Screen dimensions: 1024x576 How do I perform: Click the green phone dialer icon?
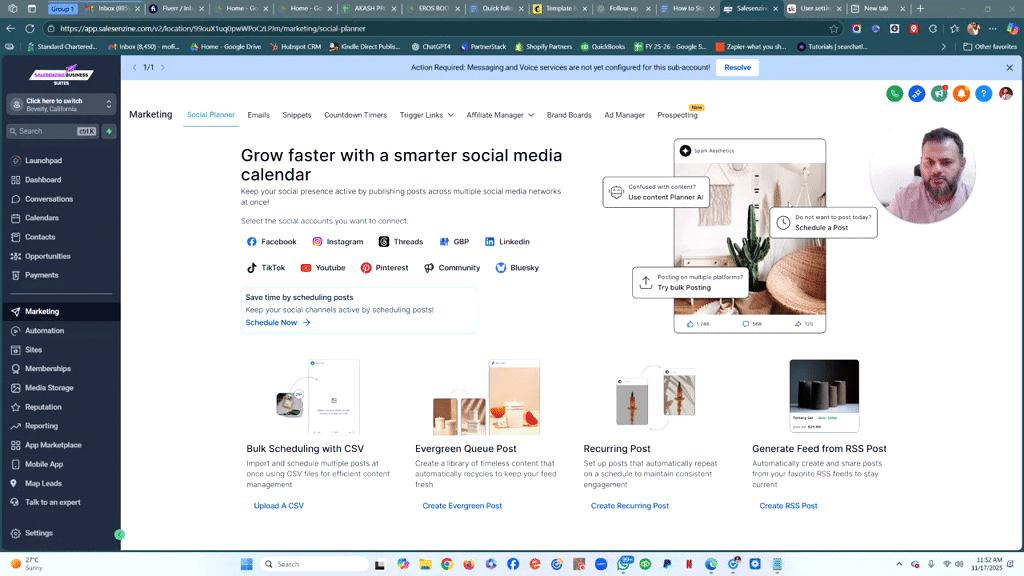click(895, 94)
